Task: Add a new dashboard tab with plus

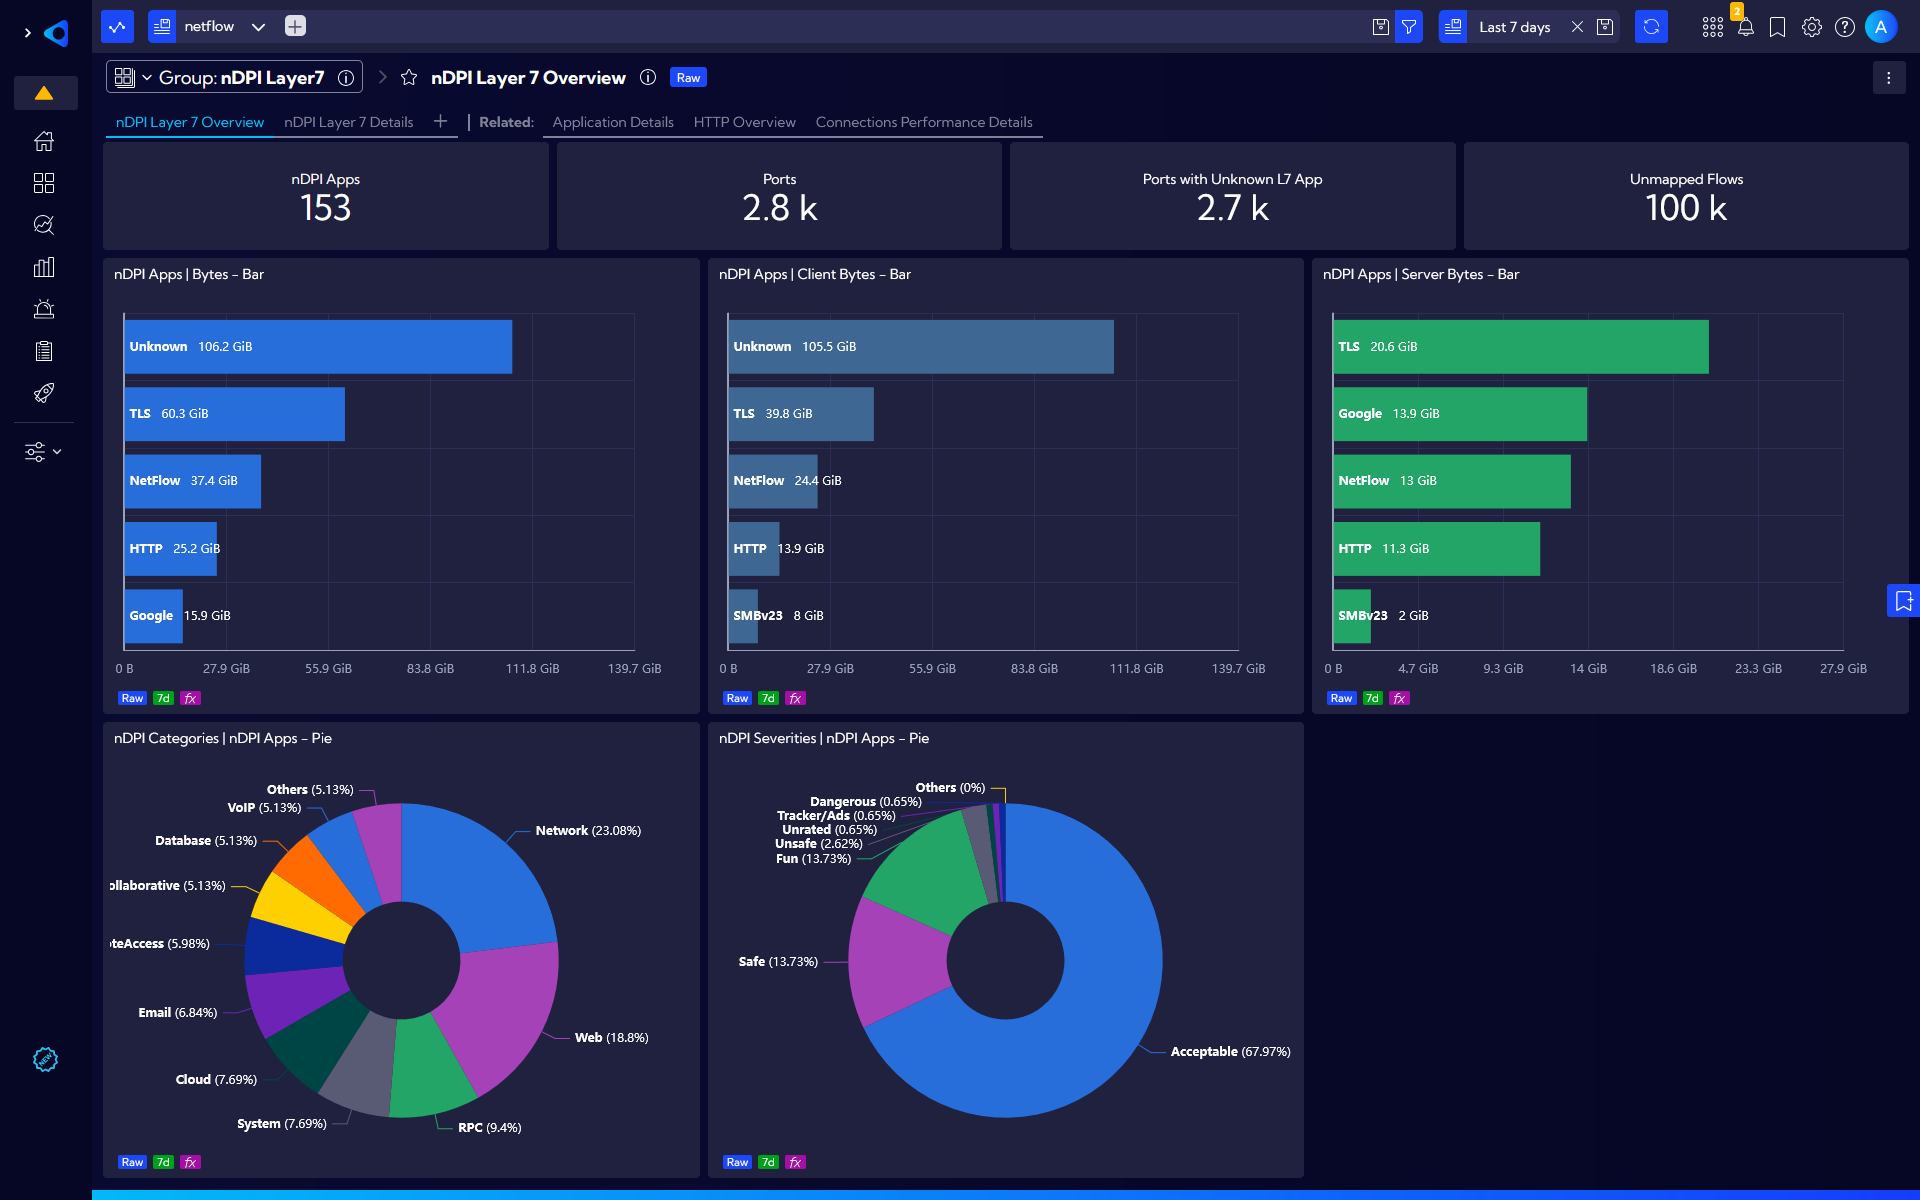Action: pos(440,121)
